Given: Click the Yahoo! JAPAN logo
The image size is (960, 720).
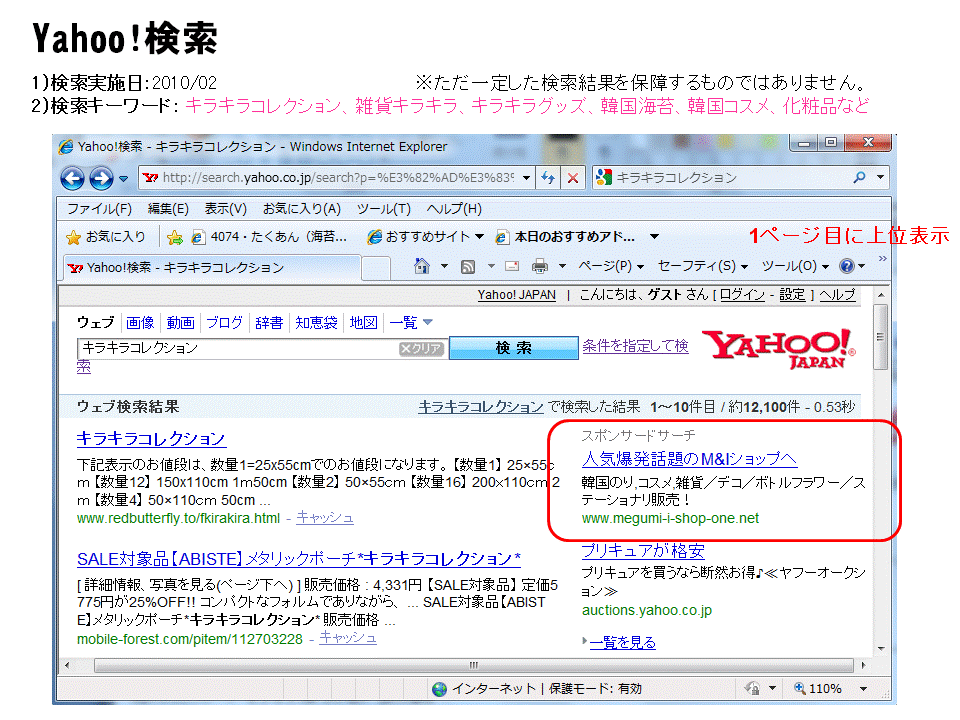Looking at the screenshot, I should pyautogui.click(x=779, y=349).
